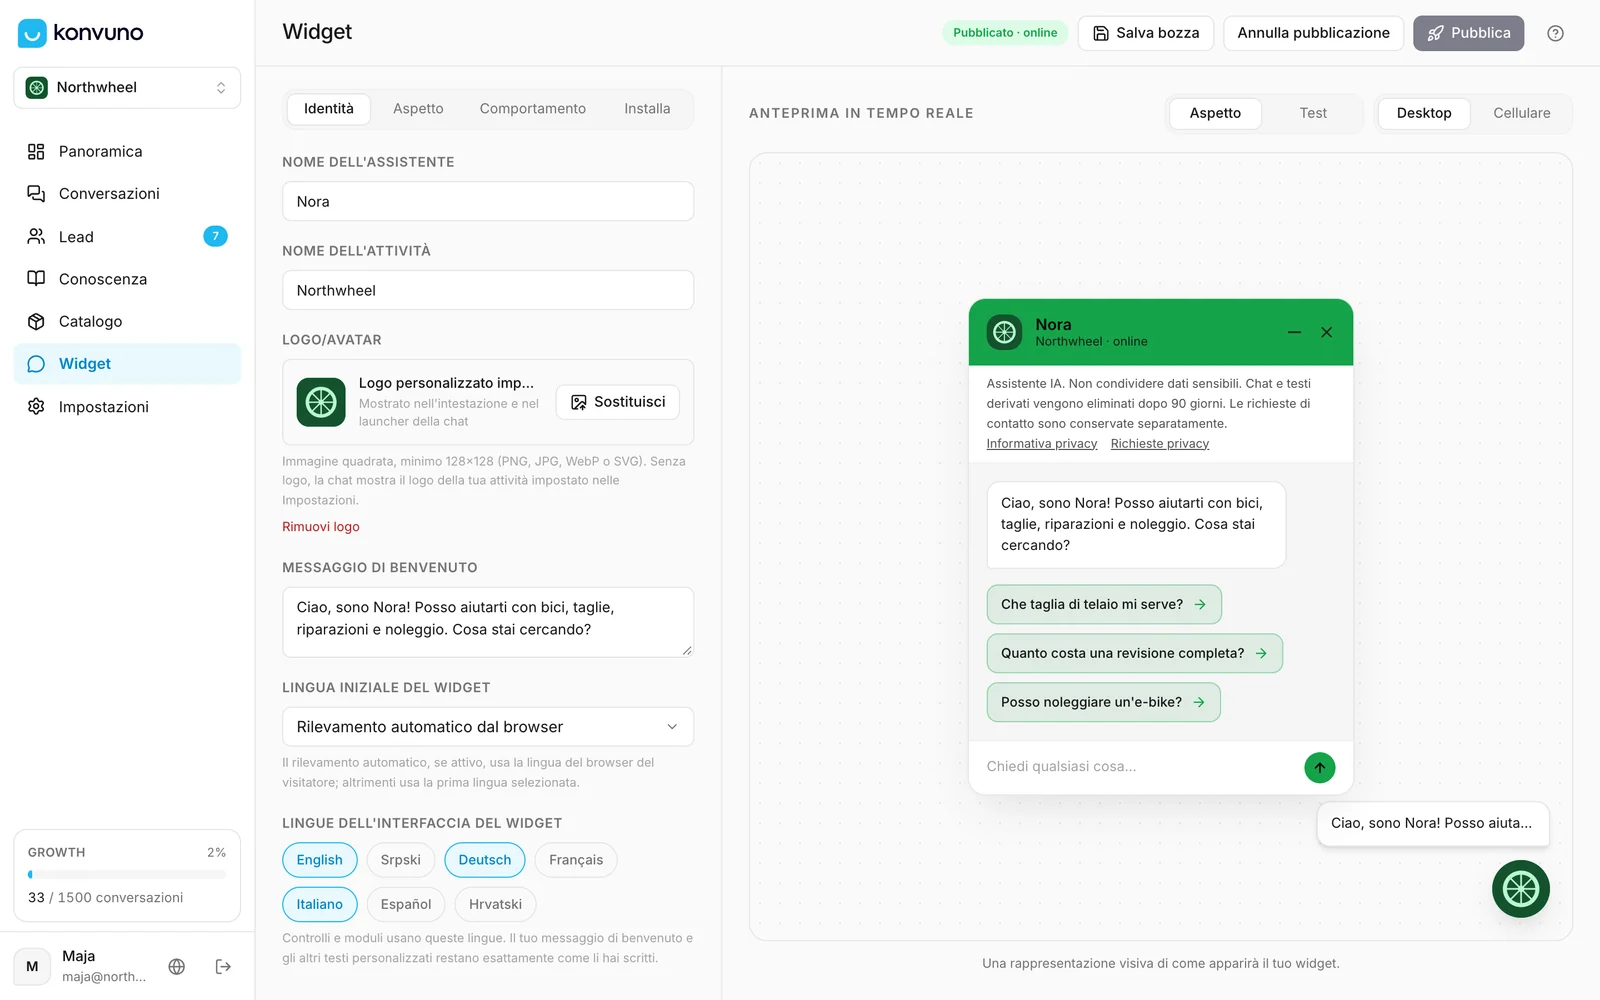Image resolution: width=1600 pixels, height=1000 pixels.
Task: Click Sostituisci logo button
Action: [x=618, y=402]
